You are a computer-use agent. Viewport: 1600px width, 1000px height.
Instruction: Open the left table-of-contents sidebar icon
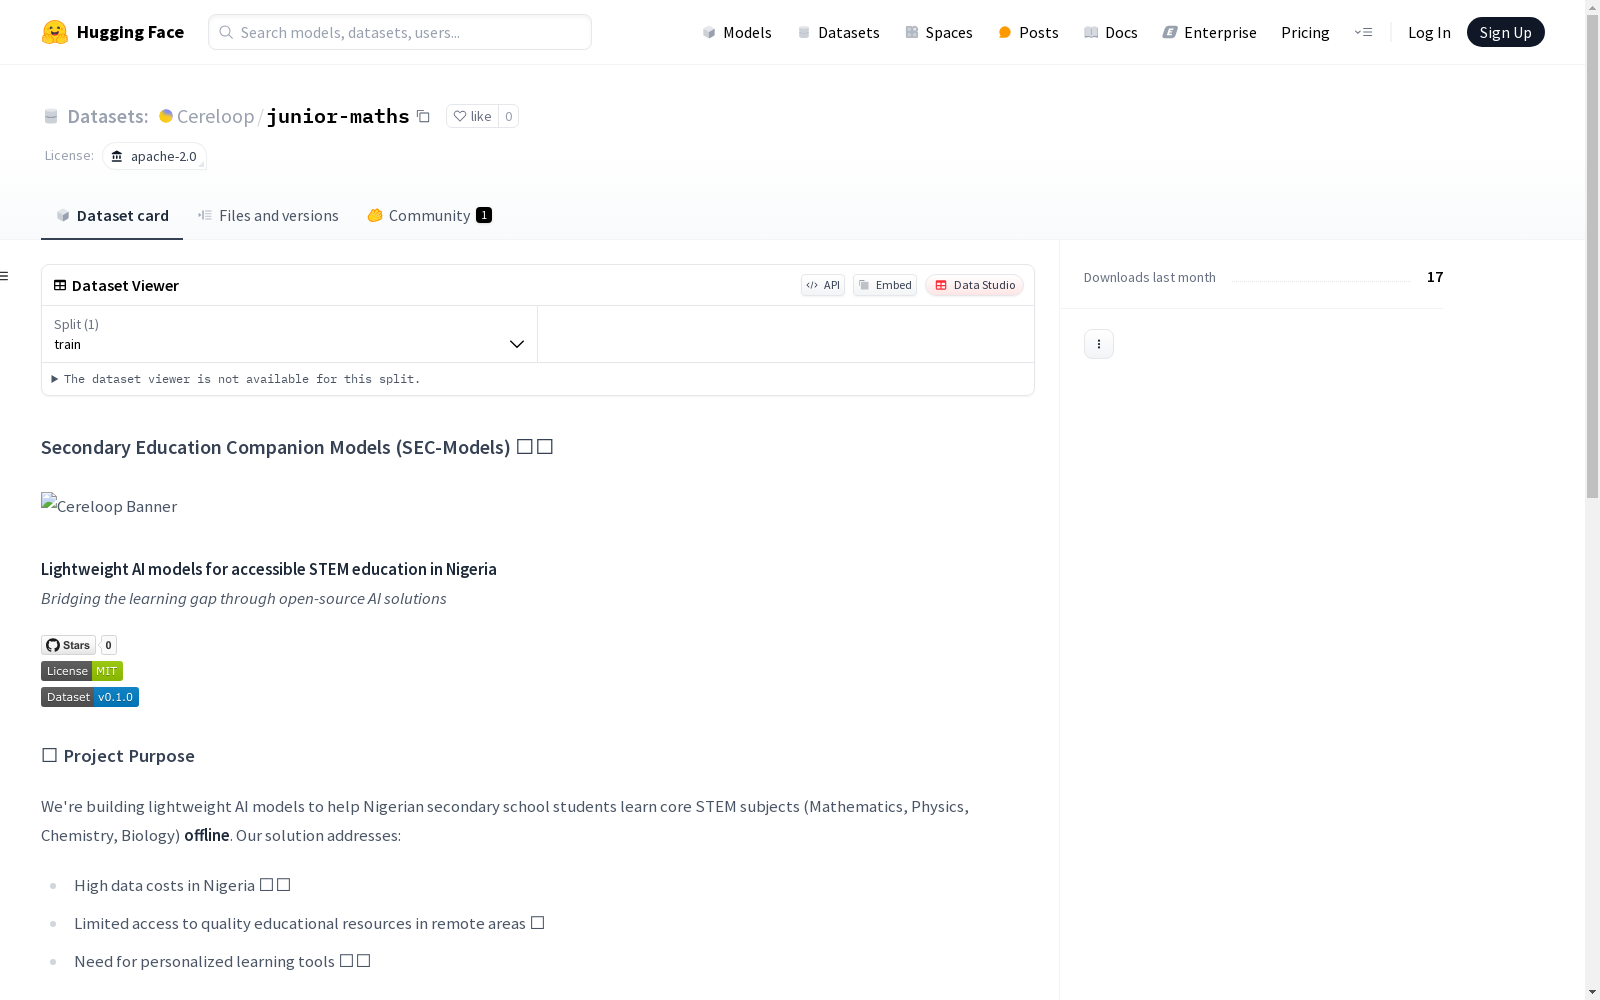5,276
